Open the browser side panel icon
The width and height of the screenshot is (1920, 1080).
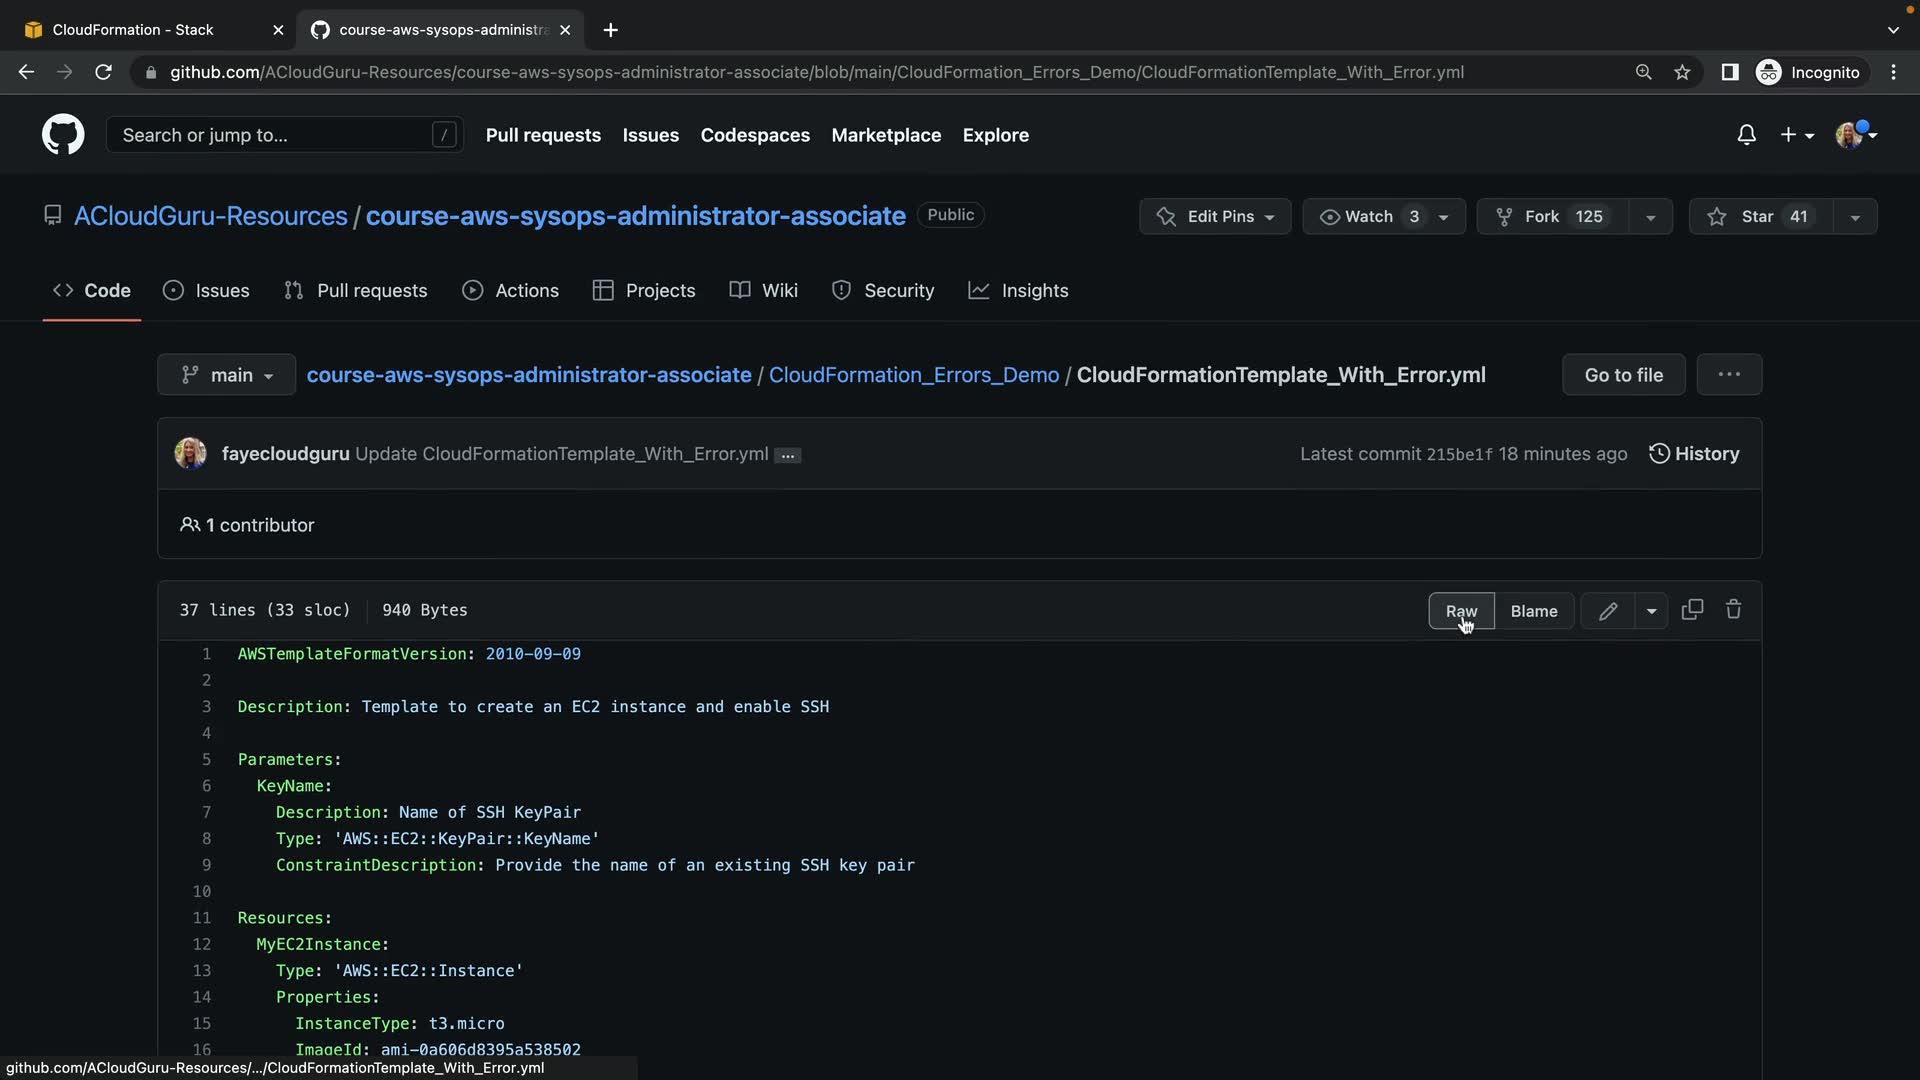tap(1729, 72)
